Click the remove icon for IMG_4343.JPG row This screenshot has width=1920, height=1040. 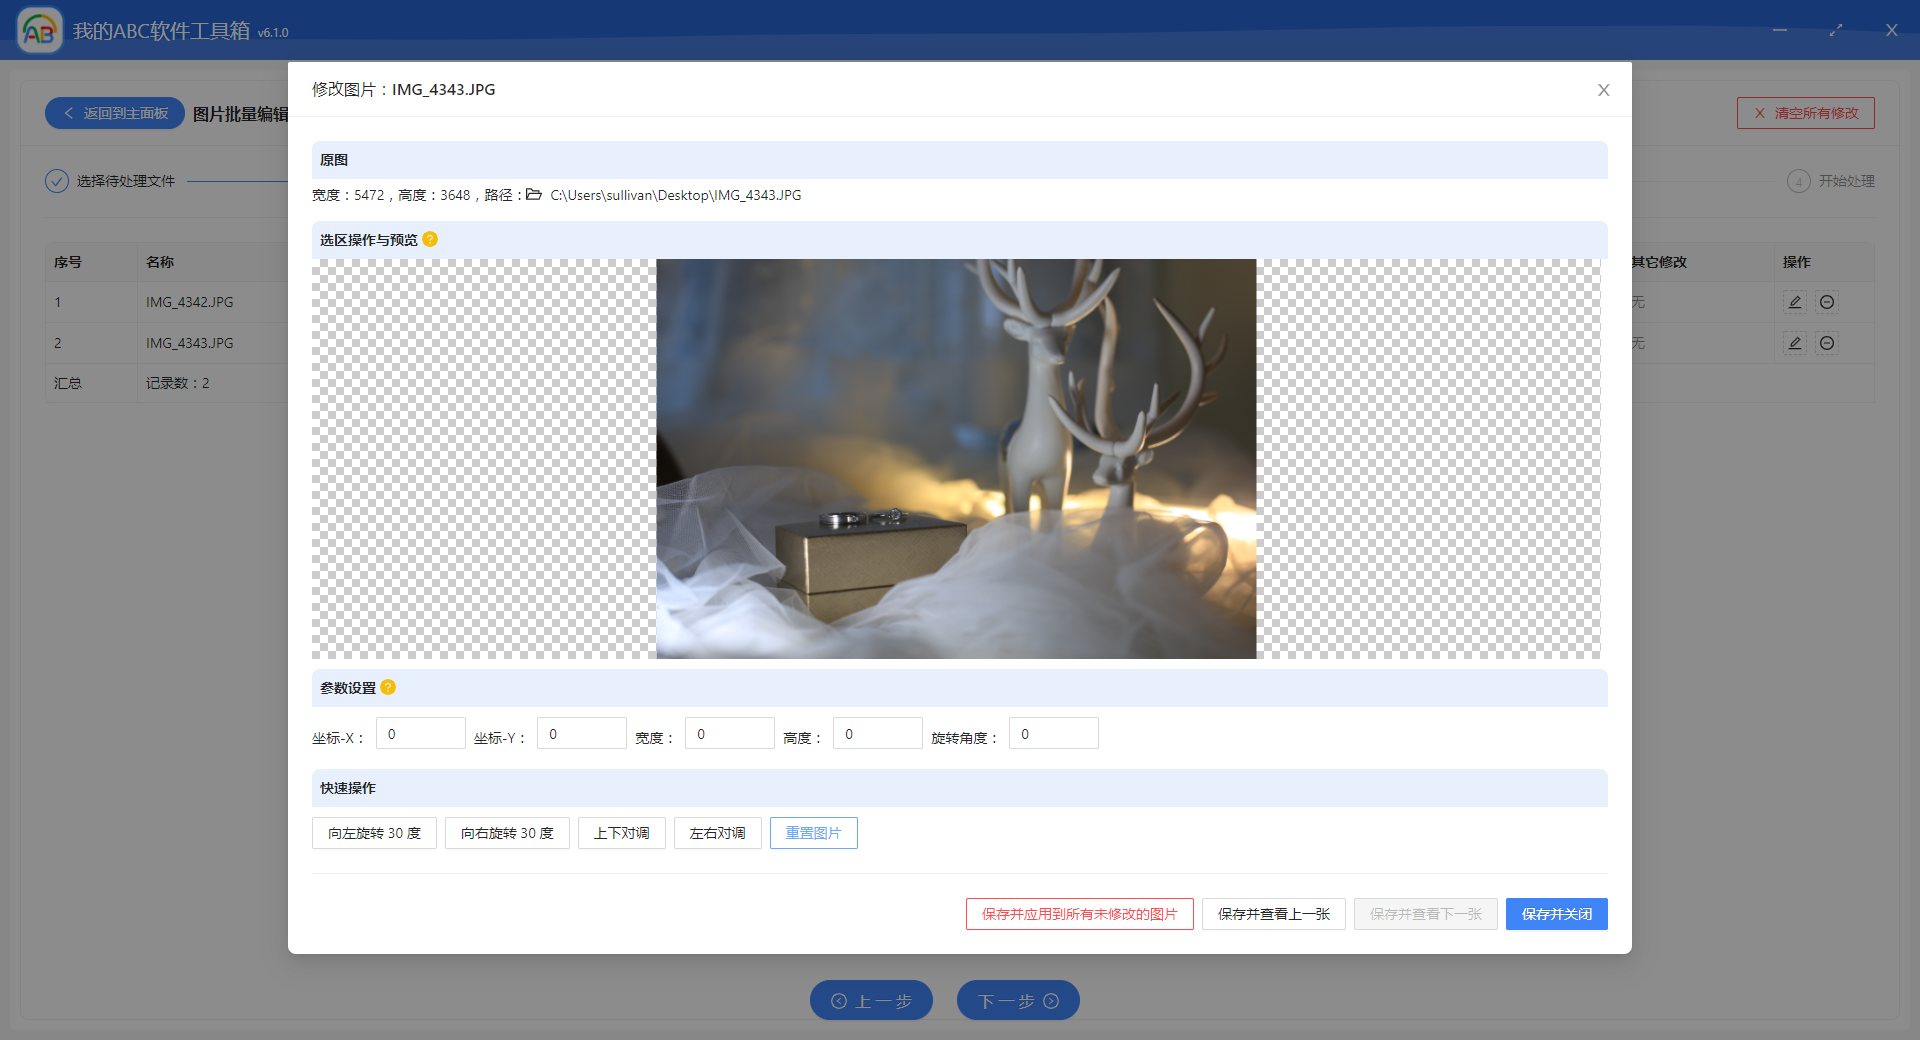coord(1826,343)
